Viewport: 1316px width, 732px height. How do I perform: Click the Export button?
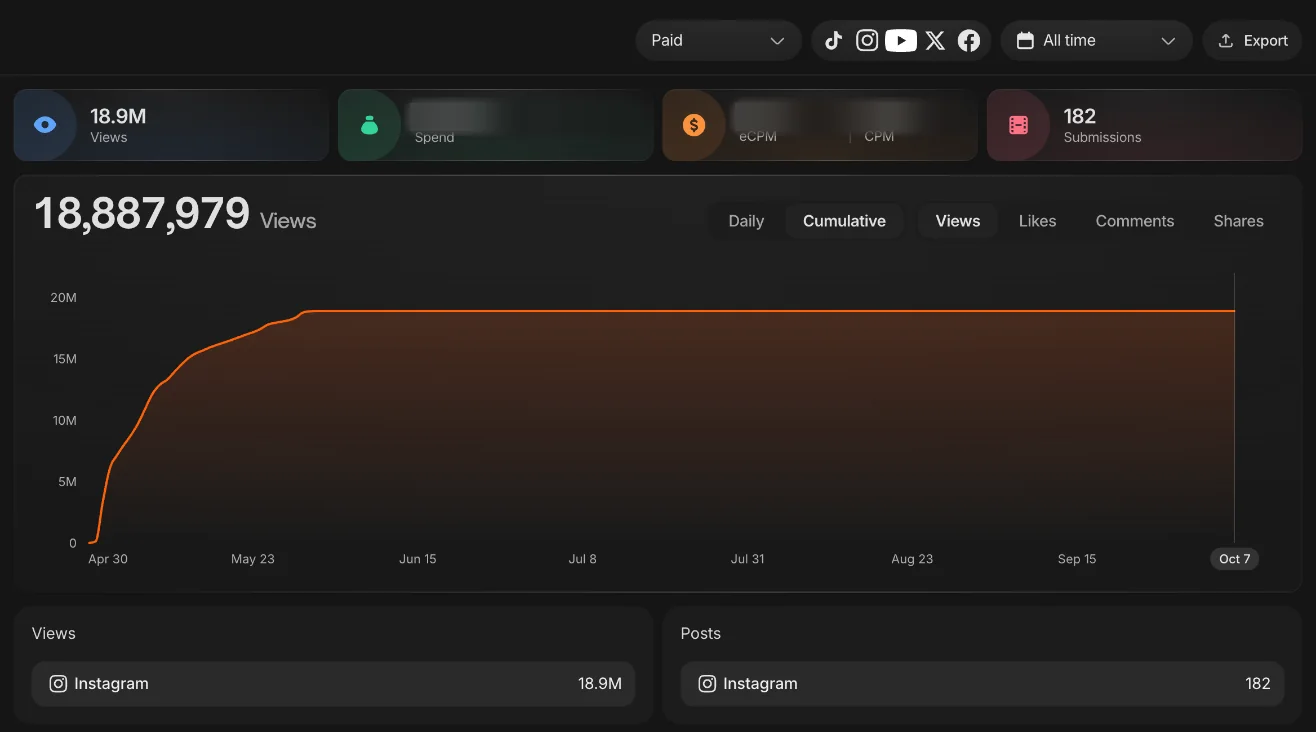tap(1252, 41)
